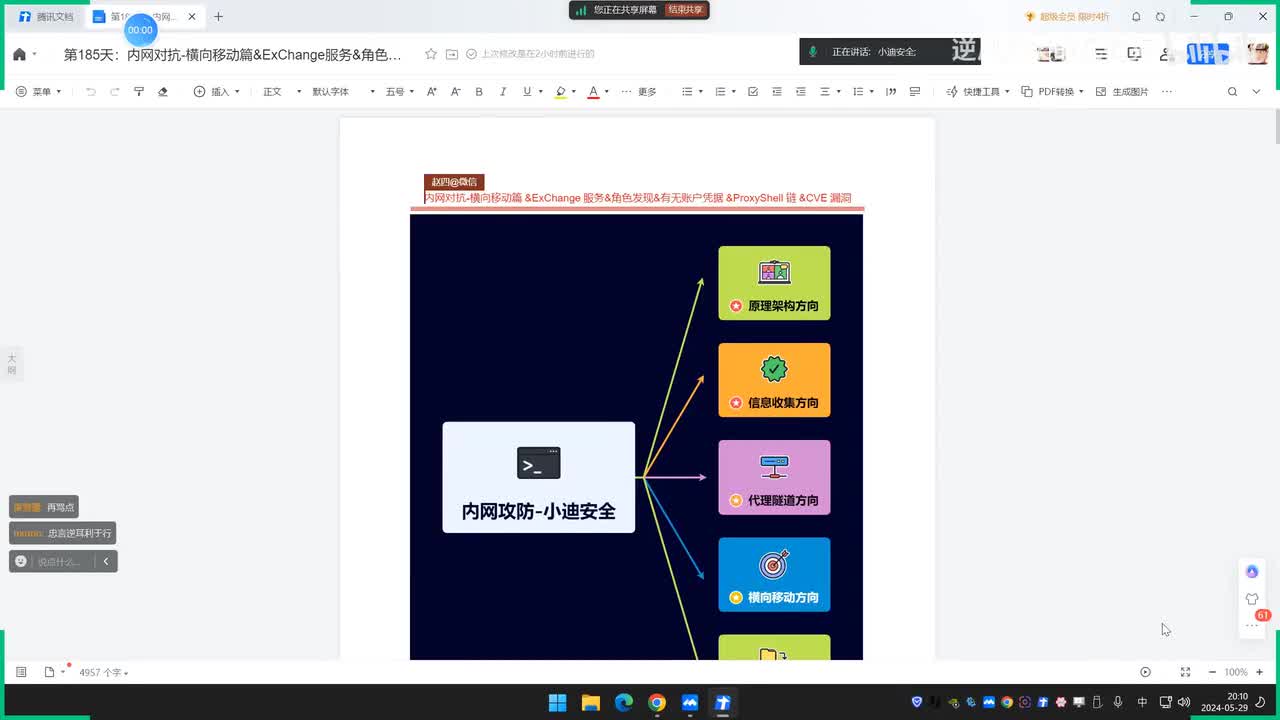This screenshot has width=1280, height=720.
Task: Open the font color dropdown arrow
Action: [x=606, y=92]
